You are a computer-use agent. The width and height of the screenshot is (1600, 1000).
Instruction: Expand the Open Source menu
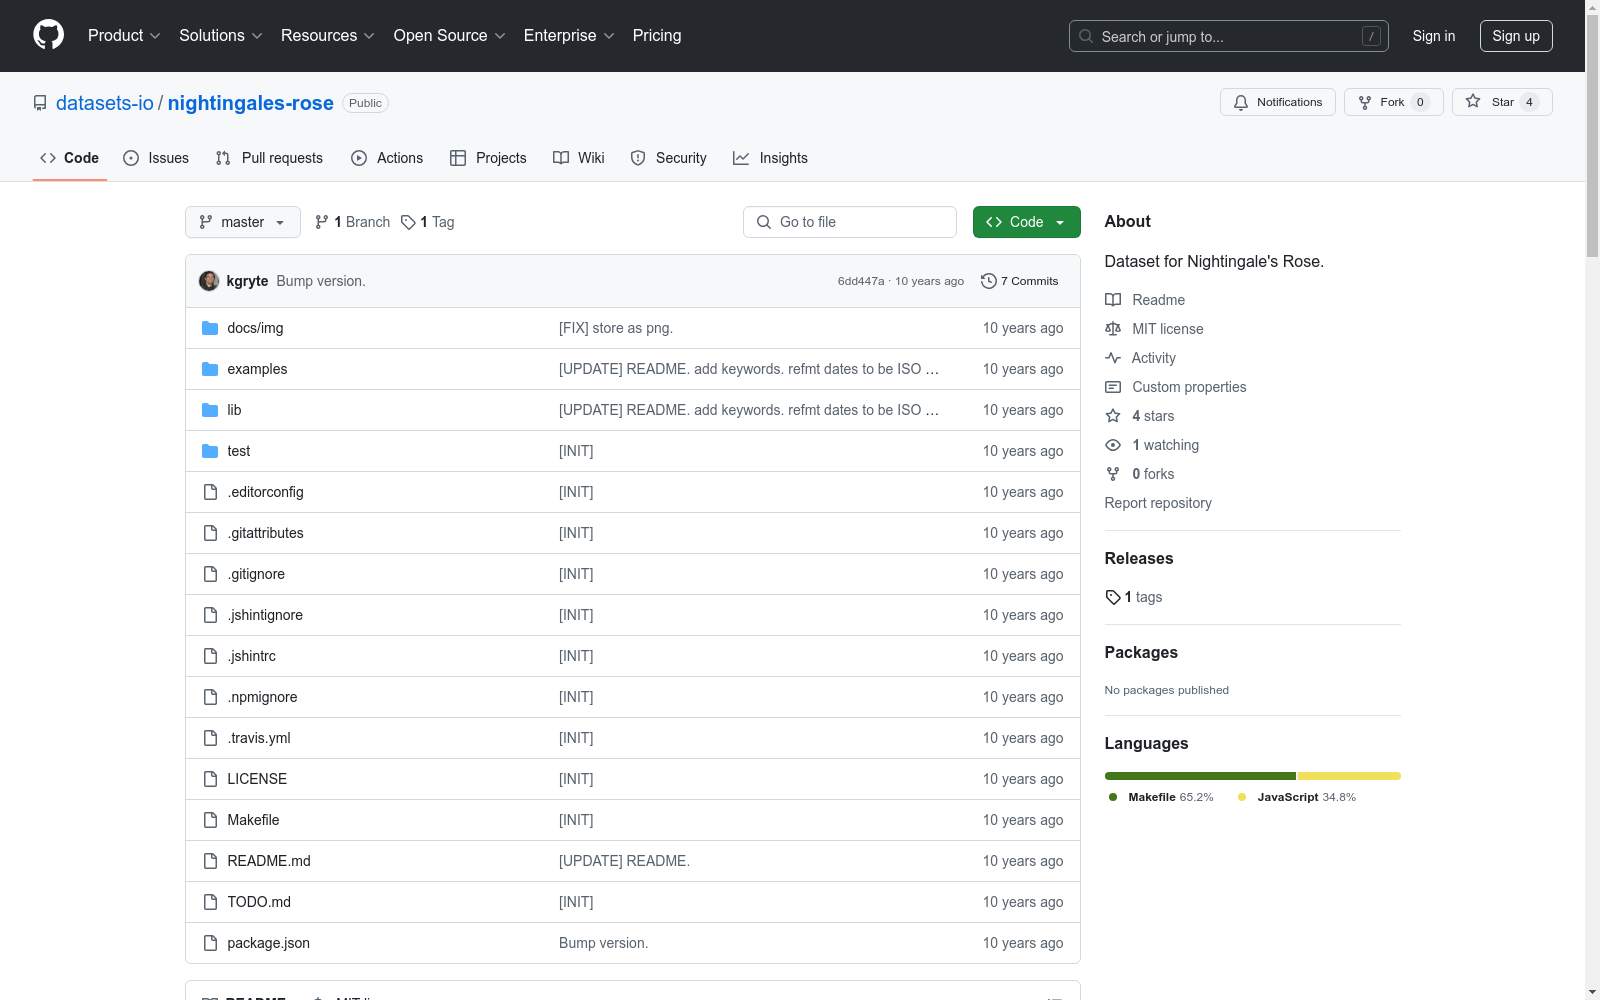450,36
